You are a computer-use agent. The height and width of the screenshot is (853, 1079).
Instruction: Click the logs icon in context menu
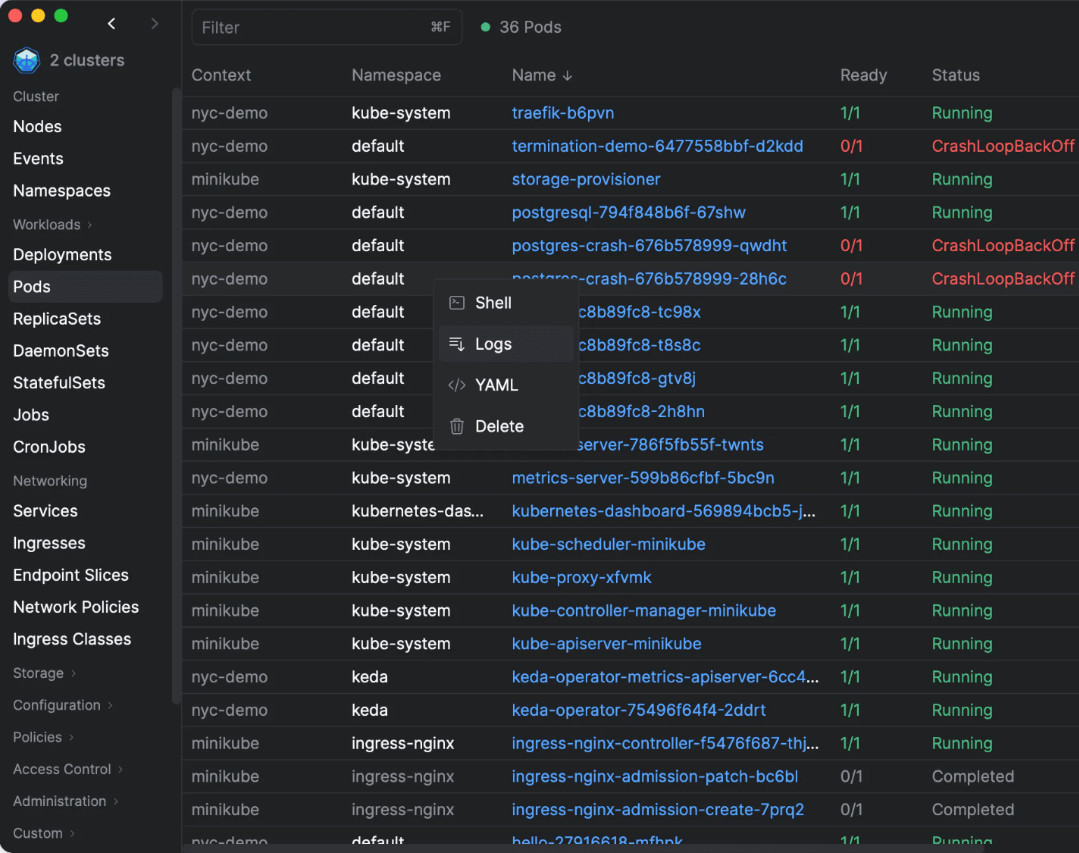point(456,344)
